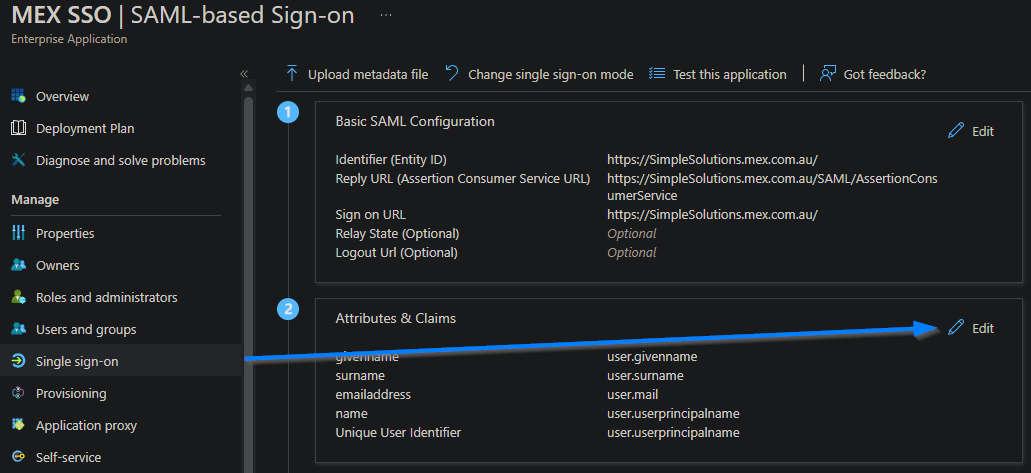Click the Self-service icon

[18, 457]
